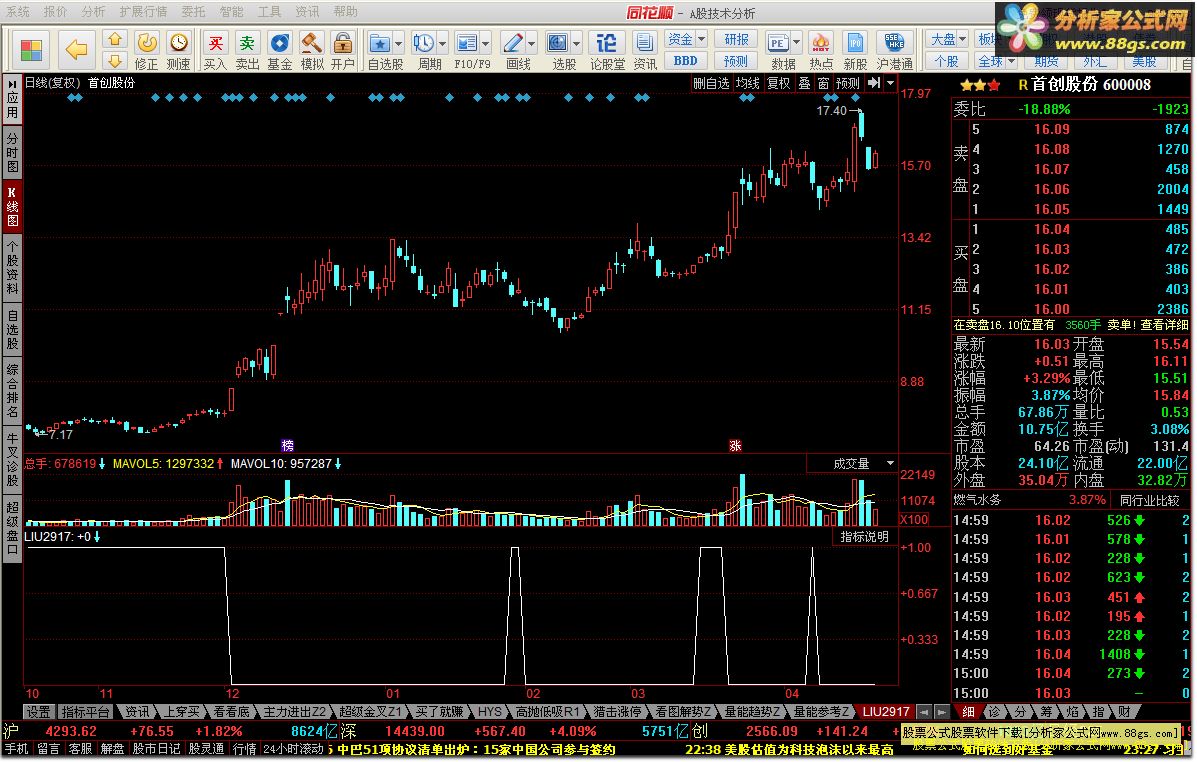Click the skip-to-end arrow in chart toolbar
This screenshot has height=762, width=1197.
875,82
